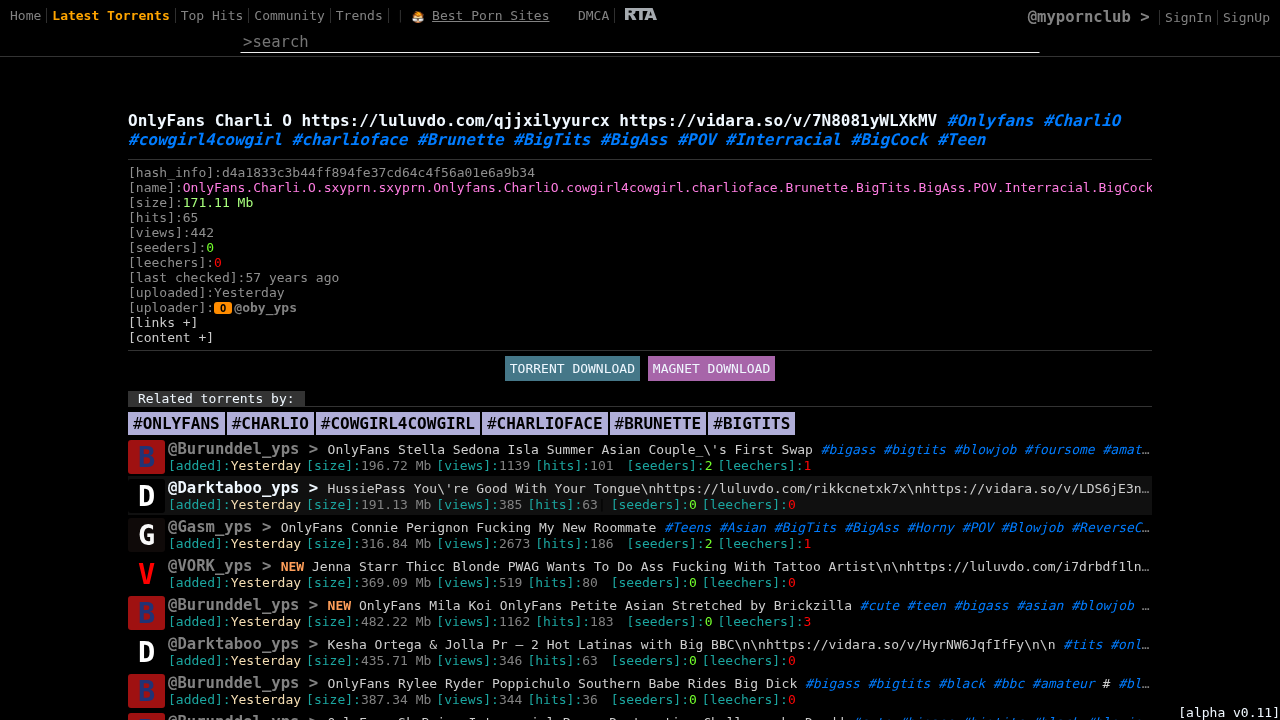
Task: Open the Rylee Ryder torrent title
Action: coord(562,684)
